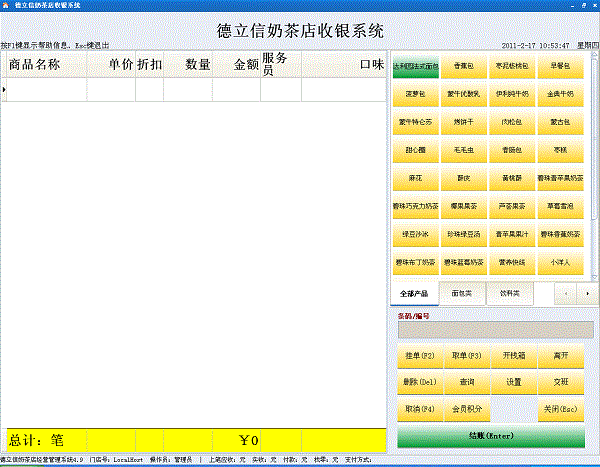
Task: Add 珍珠布丁奶茶 to the order
Action: tap(416, 263)
